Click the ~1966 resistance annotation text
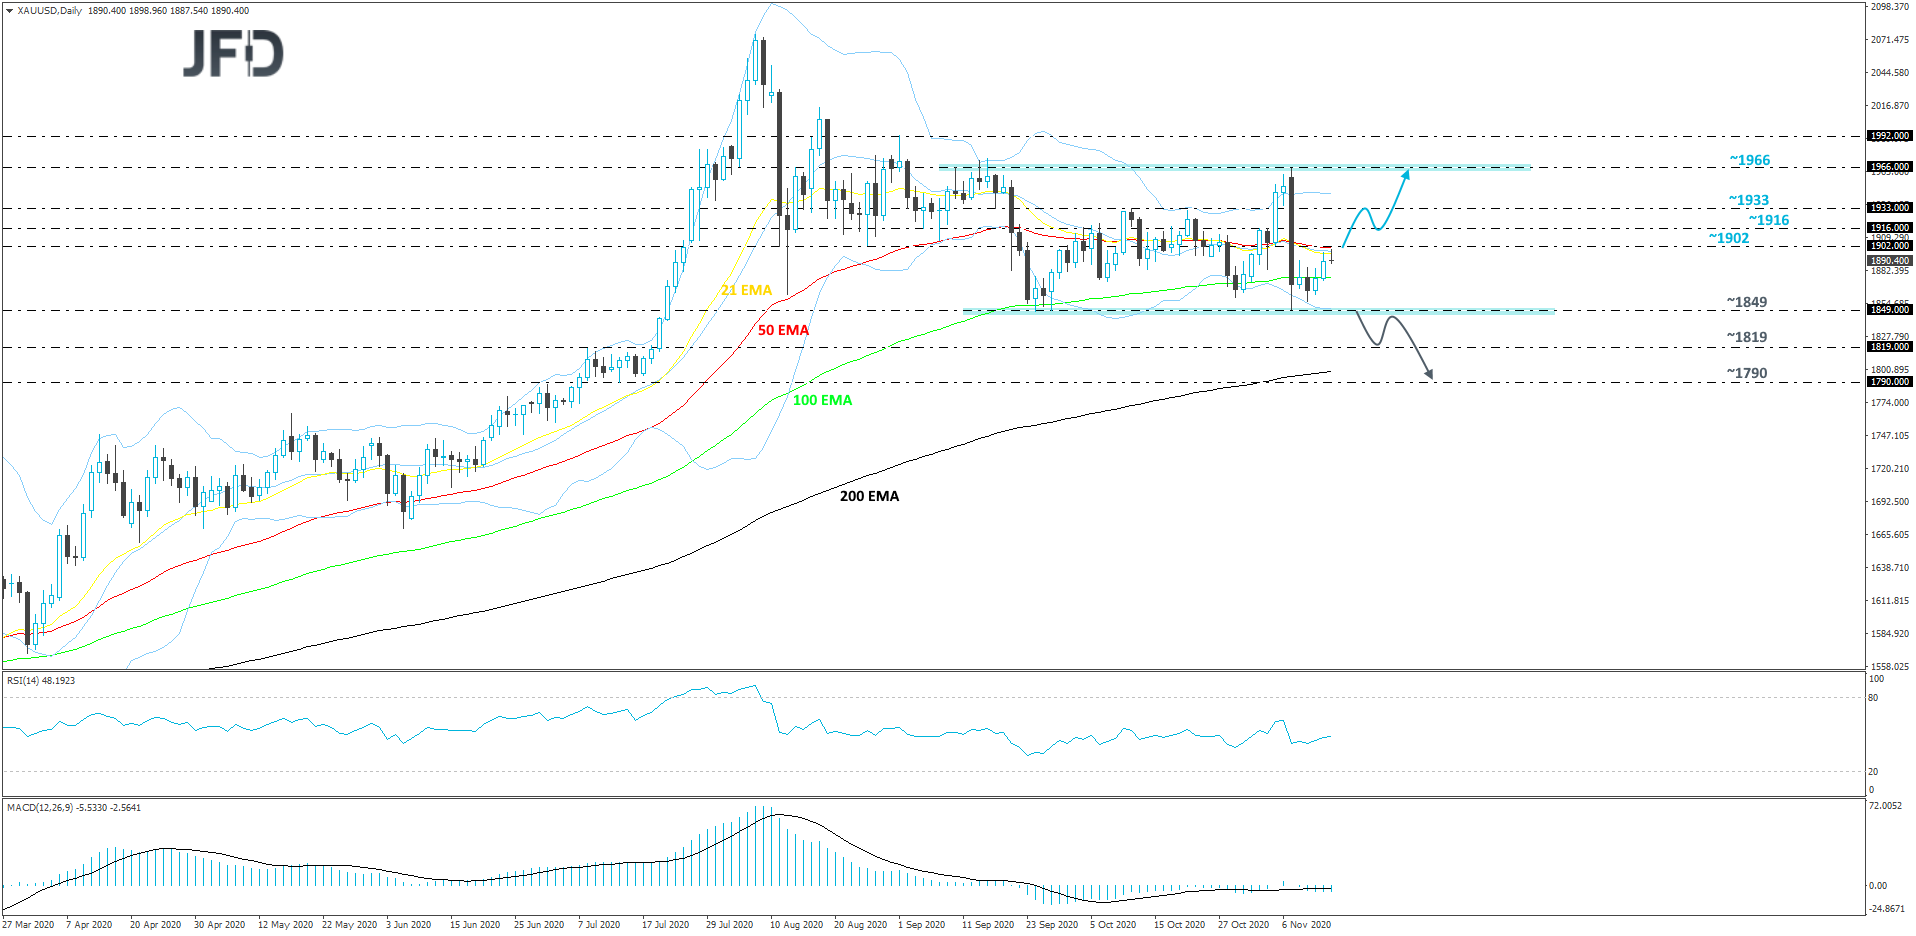Image resolution: width=1916 pixels, height=936 pixels. [1749, 160]
